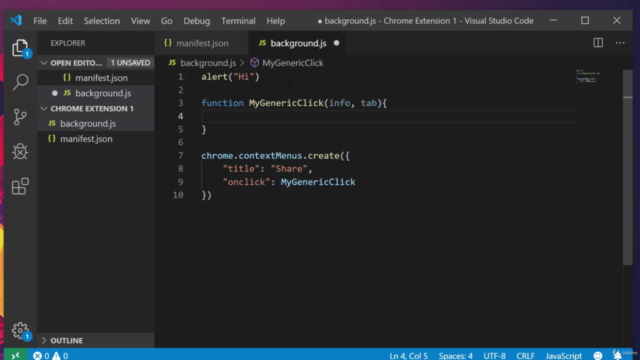This screenshot has width=640, height=360.
Task: Open the Search view icon
Action: click(x=20, y=82)
